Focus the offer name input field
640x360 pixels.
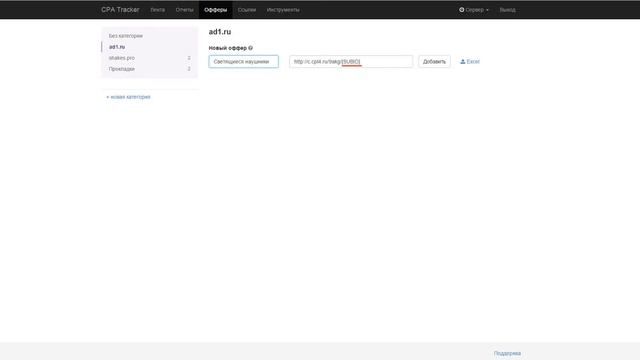[x=244, y=62]
